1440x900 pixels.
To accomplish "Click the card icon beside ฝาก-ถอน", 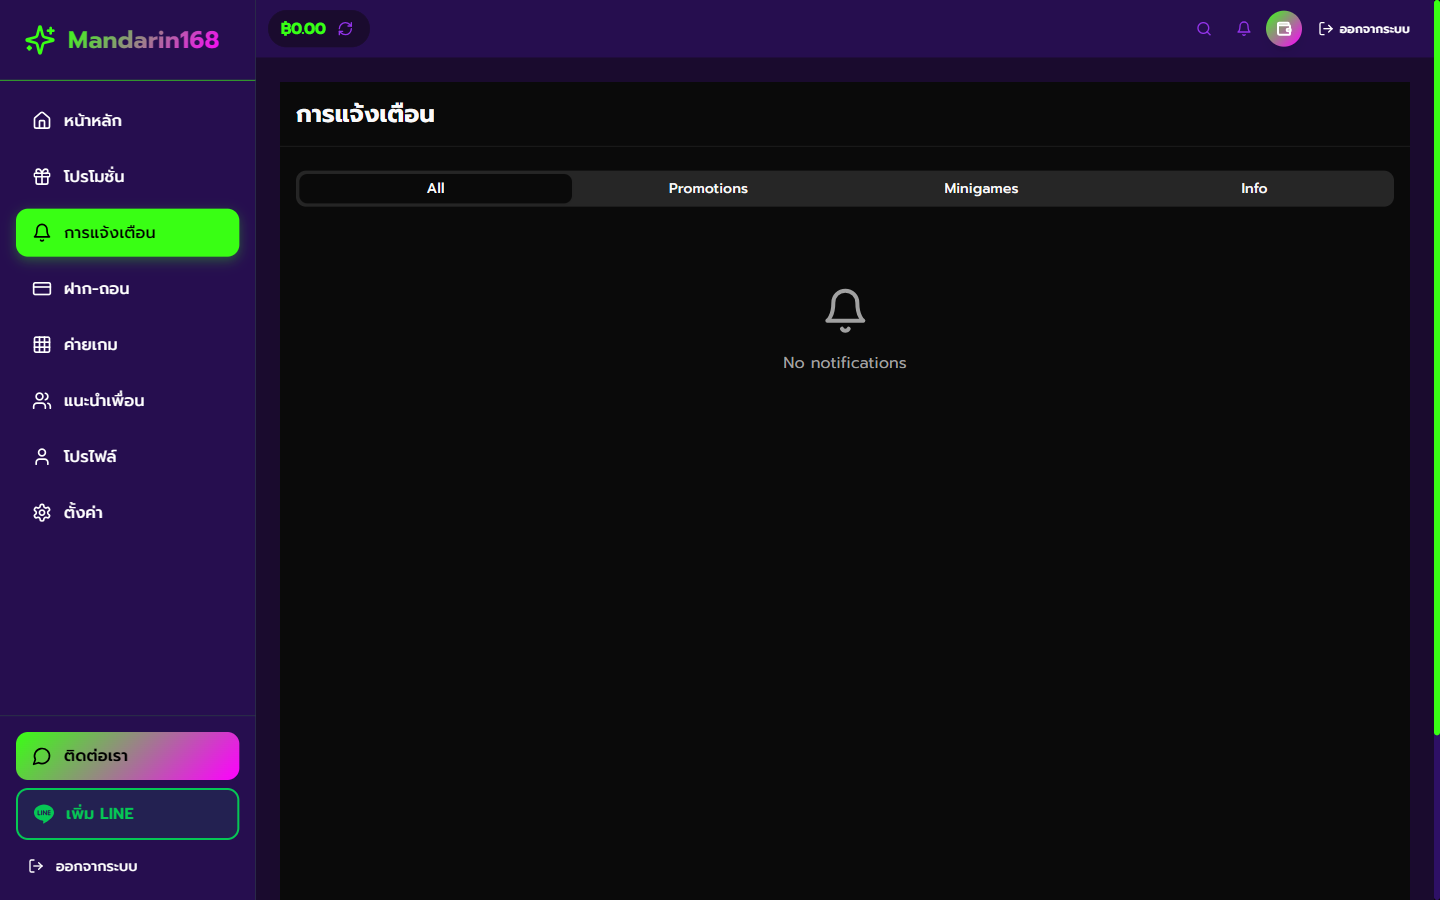I will [42, 289].
